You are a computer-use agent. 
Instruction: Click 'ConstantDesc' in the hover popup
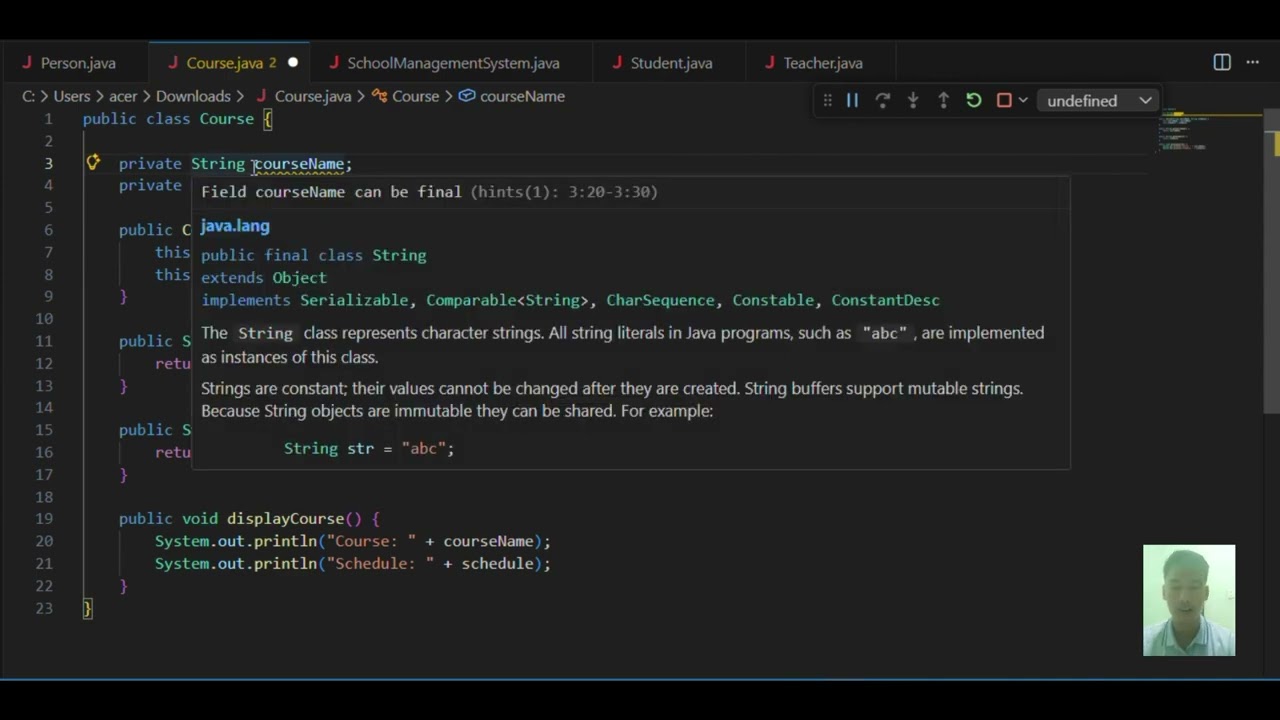pos(885,300)
